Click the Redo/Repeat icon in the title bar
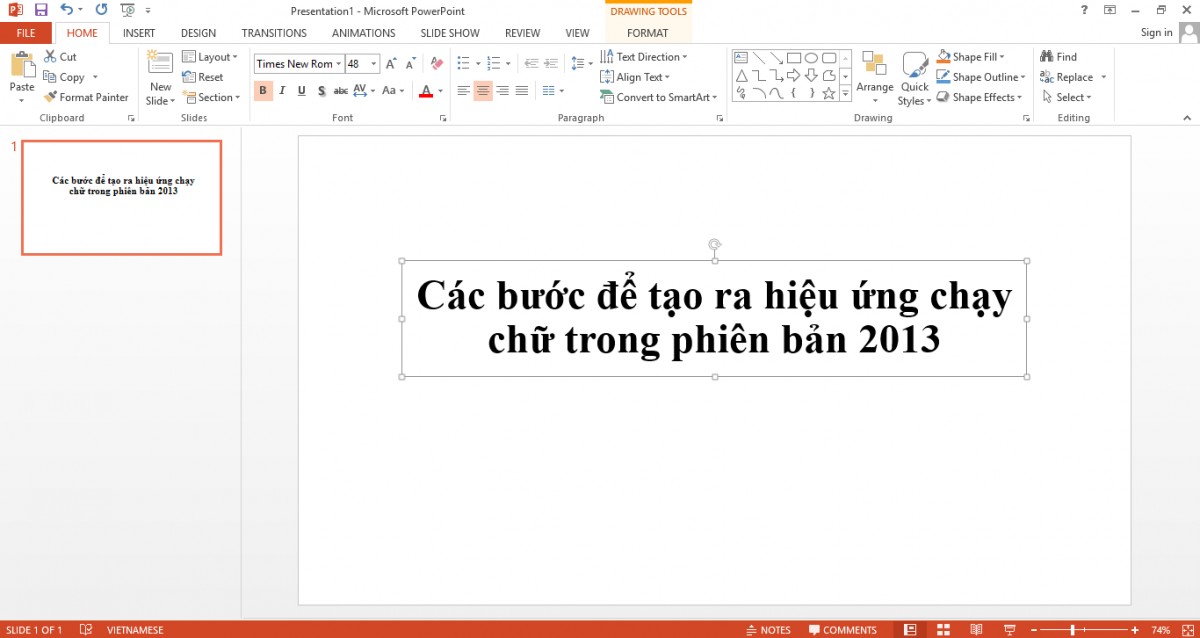Image resolution: width=1200 pixels, height=638 pixels. pos(101,10)
